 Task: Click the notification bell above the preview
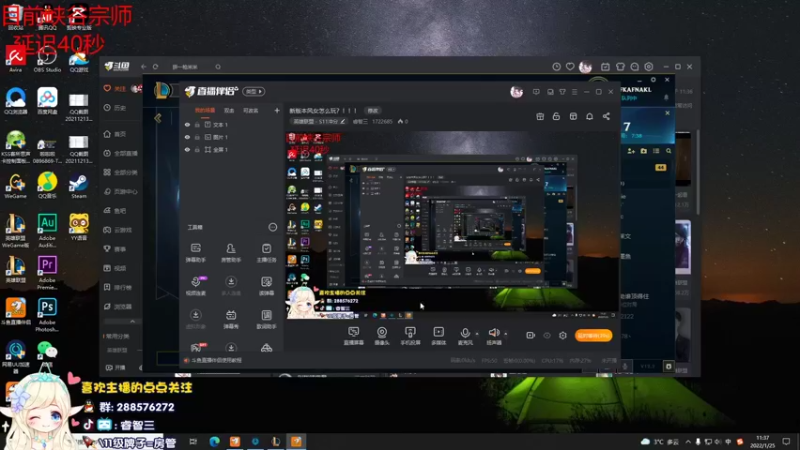point(589,116)
